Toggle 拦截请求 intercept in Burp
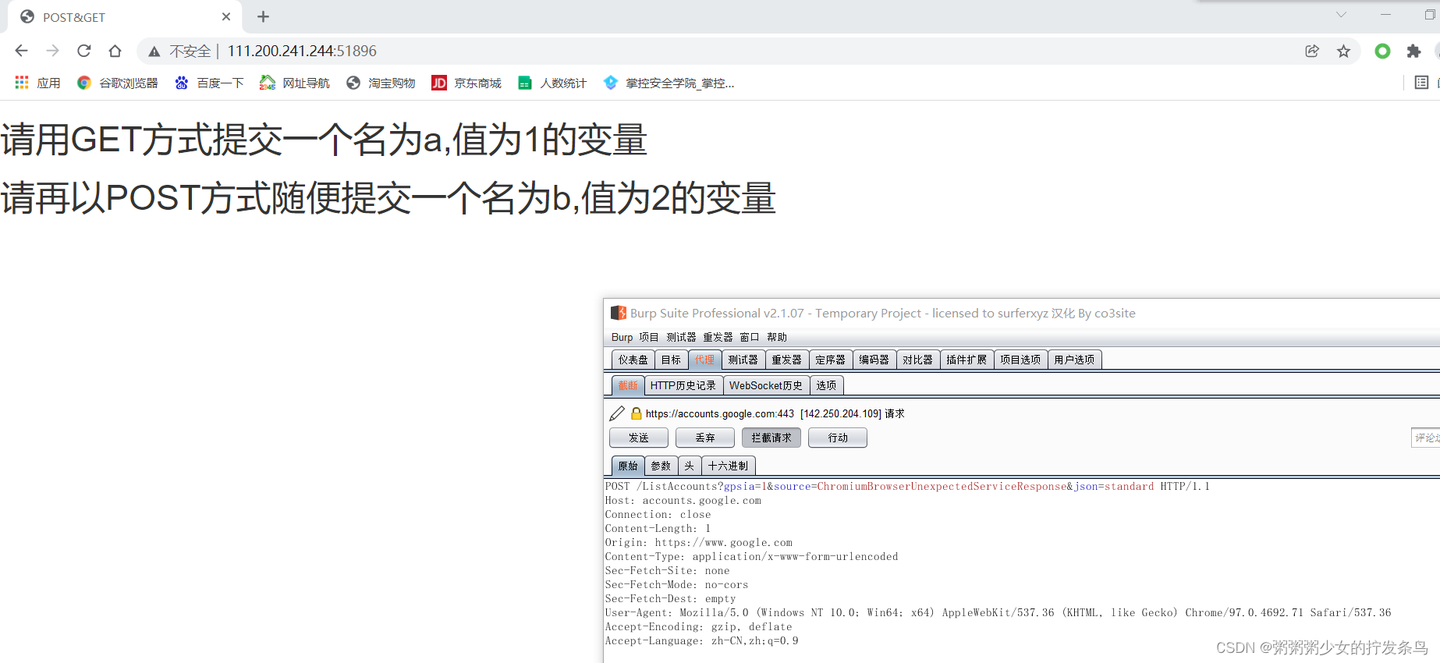The image size is (1440, 663). [x=770, y=437]
